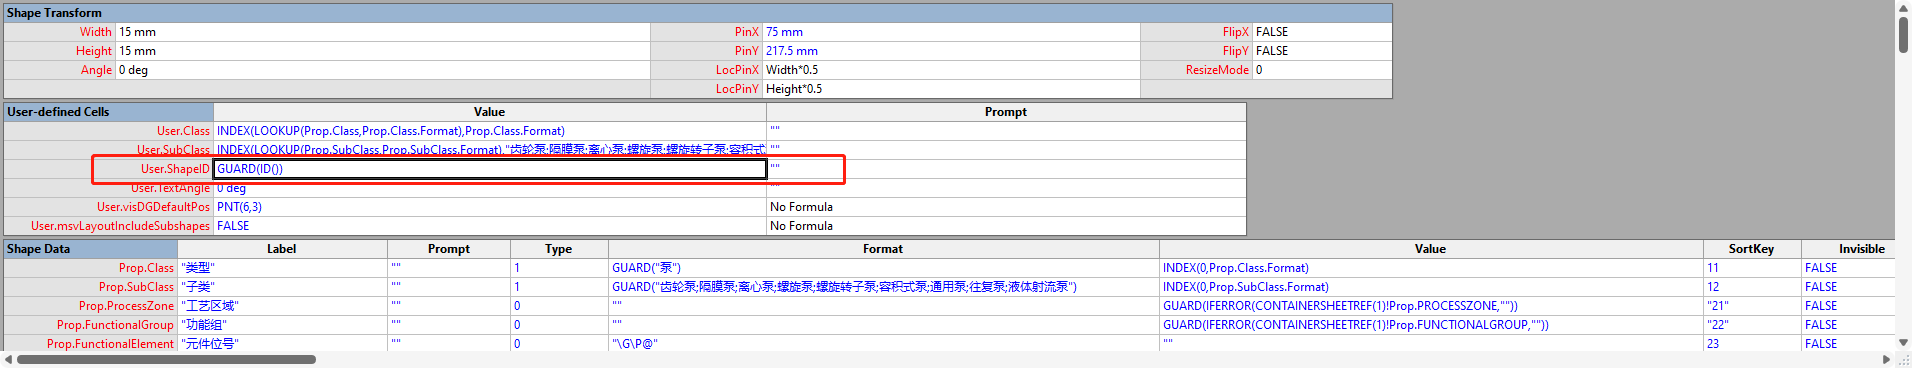Click the FlipX cell showing FALSE
Image resolution: width=1912 pixels, height=368 pixels.
click(x=1322, y=32)
